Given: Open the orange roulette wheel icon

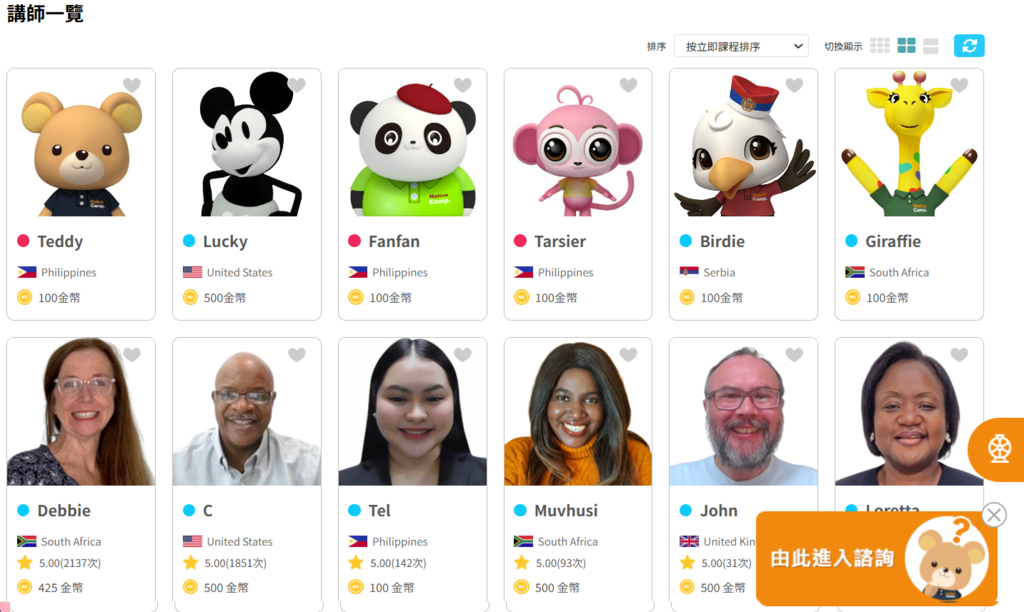Looking at the screenshot, I should (998, 449).
